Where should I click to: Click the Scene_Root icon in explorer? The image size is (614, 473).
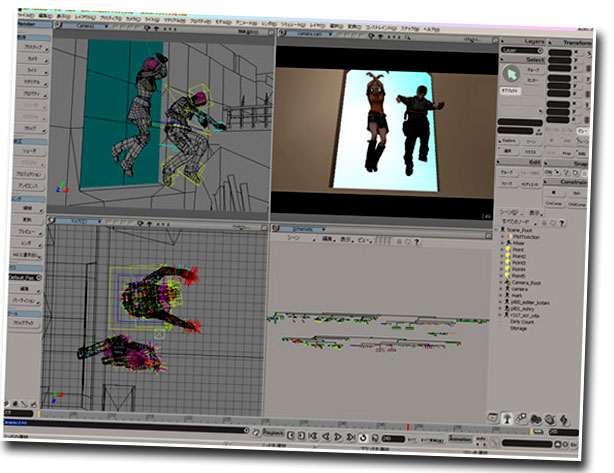coord(504,228)
